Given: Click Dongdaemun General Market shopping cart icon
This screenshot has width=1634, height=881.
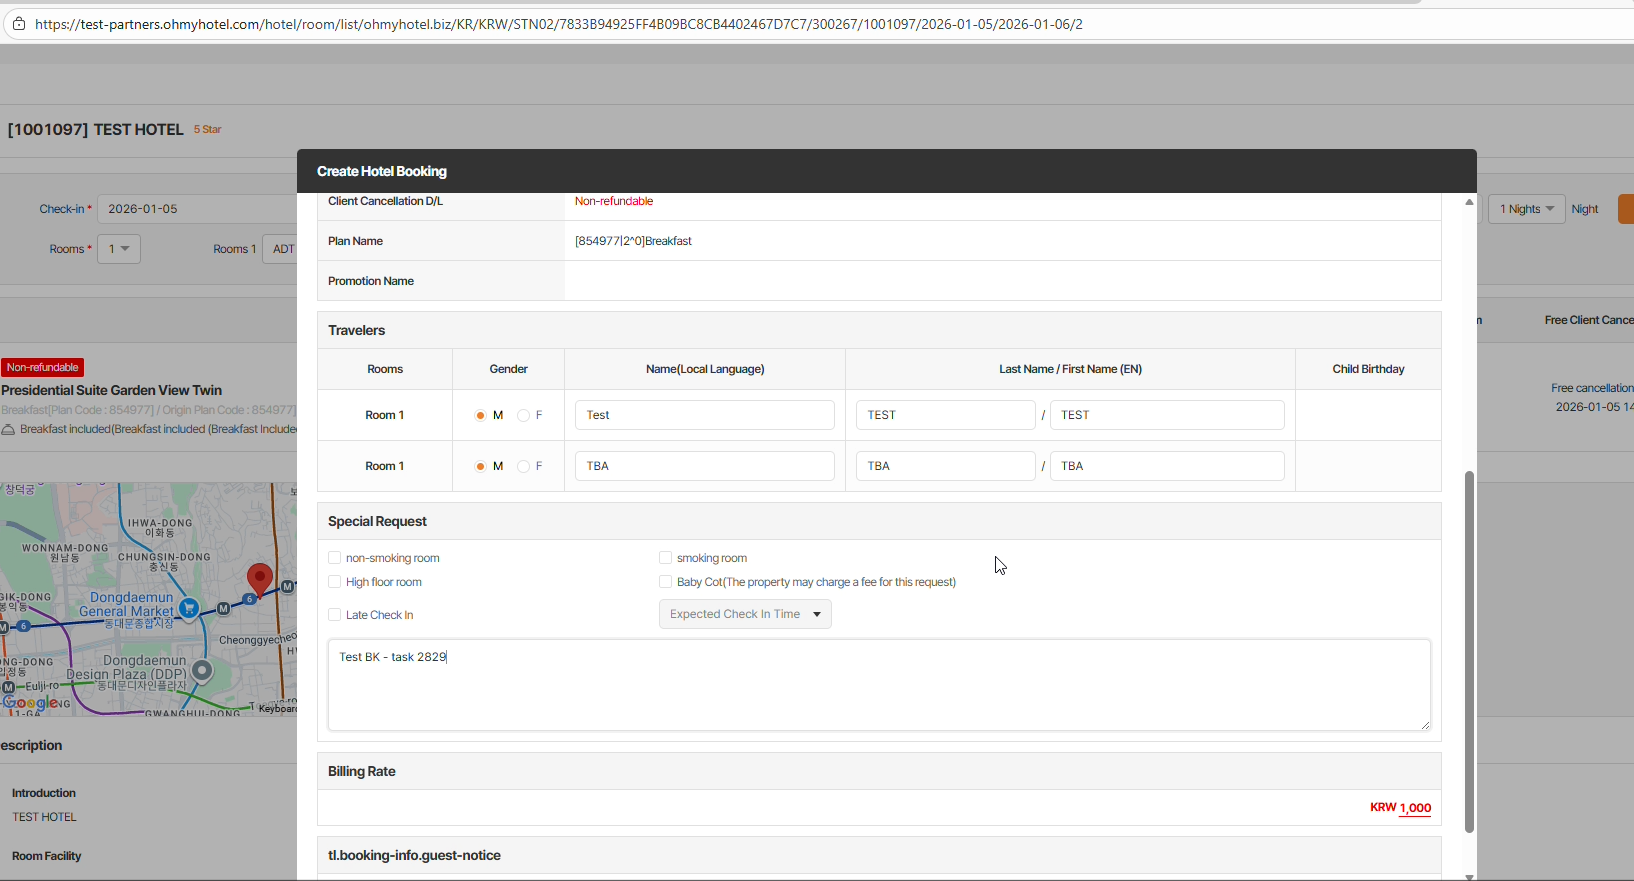Looking at the screenshot, I should click(189, 607).
